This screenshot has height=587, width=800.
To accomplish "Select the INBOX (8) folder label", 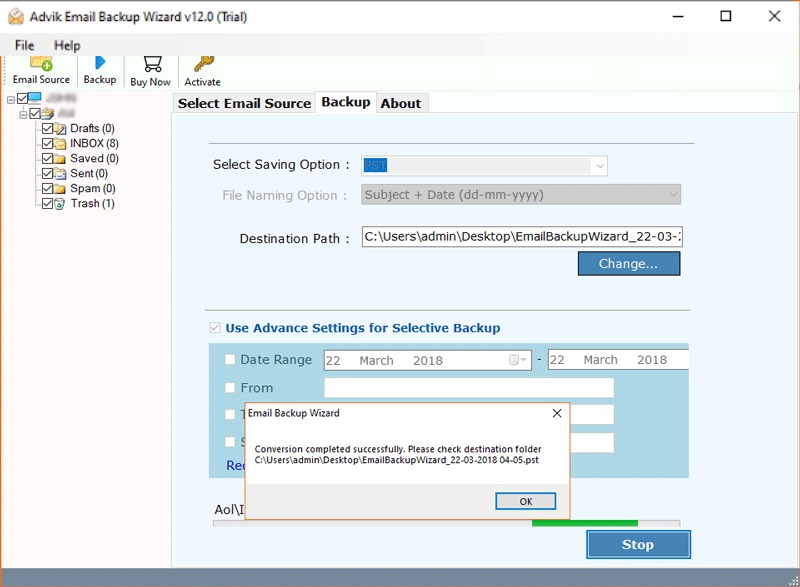I will [x=94, y=143].
